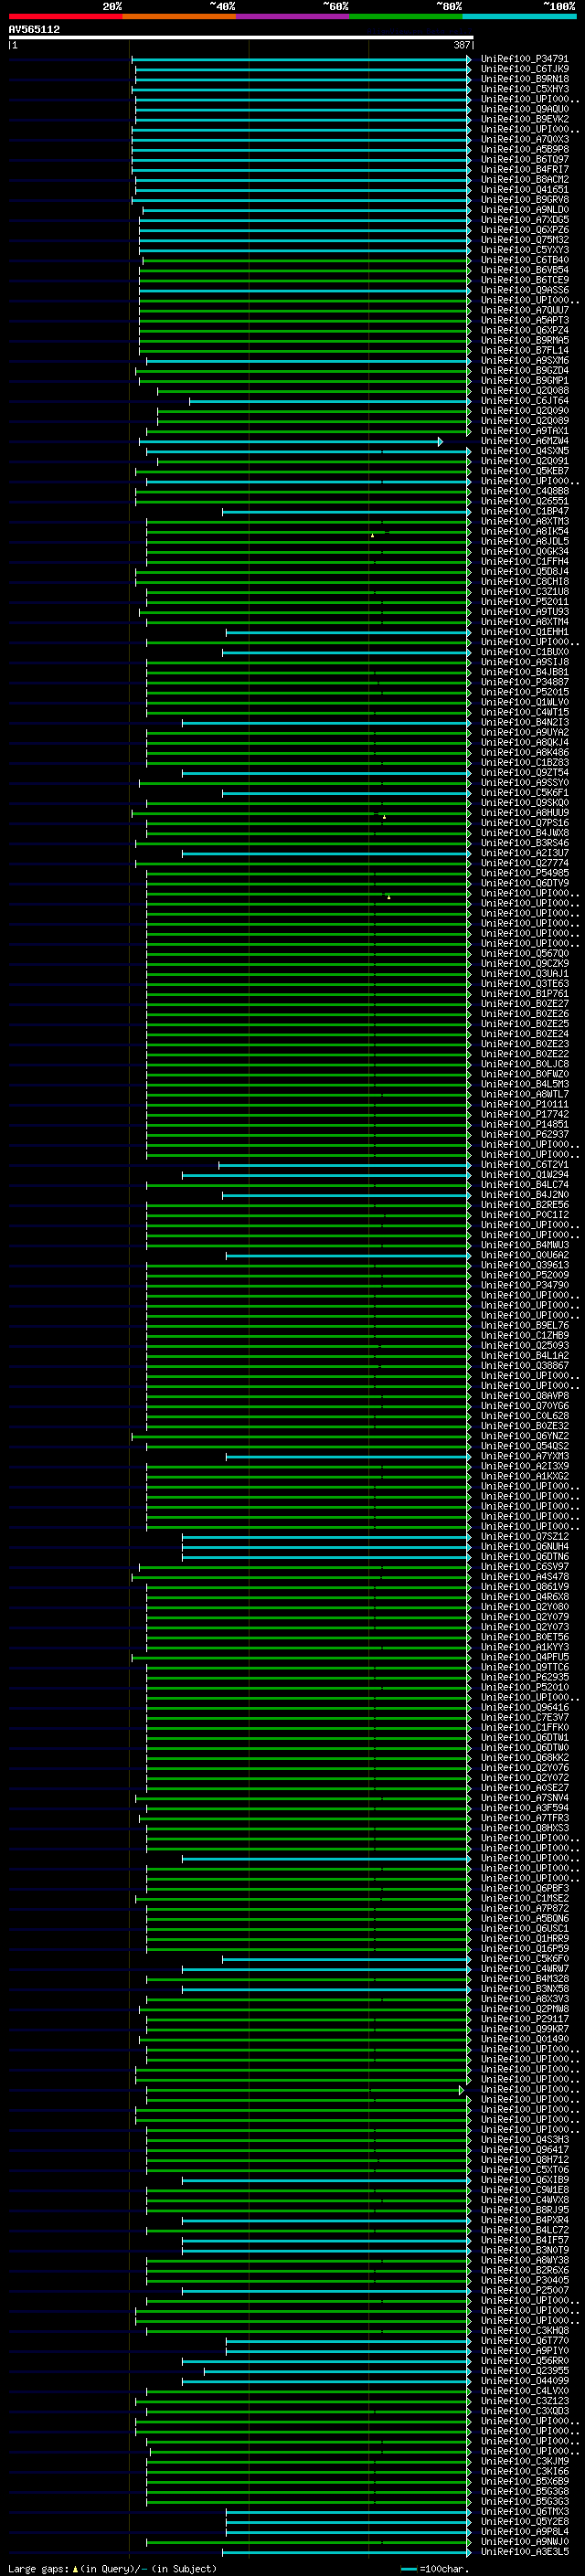The width and height of the screenshot is (585, 2576).
Task: Select hit label UniRef100_Q75M32
Action: pos(525,240)
